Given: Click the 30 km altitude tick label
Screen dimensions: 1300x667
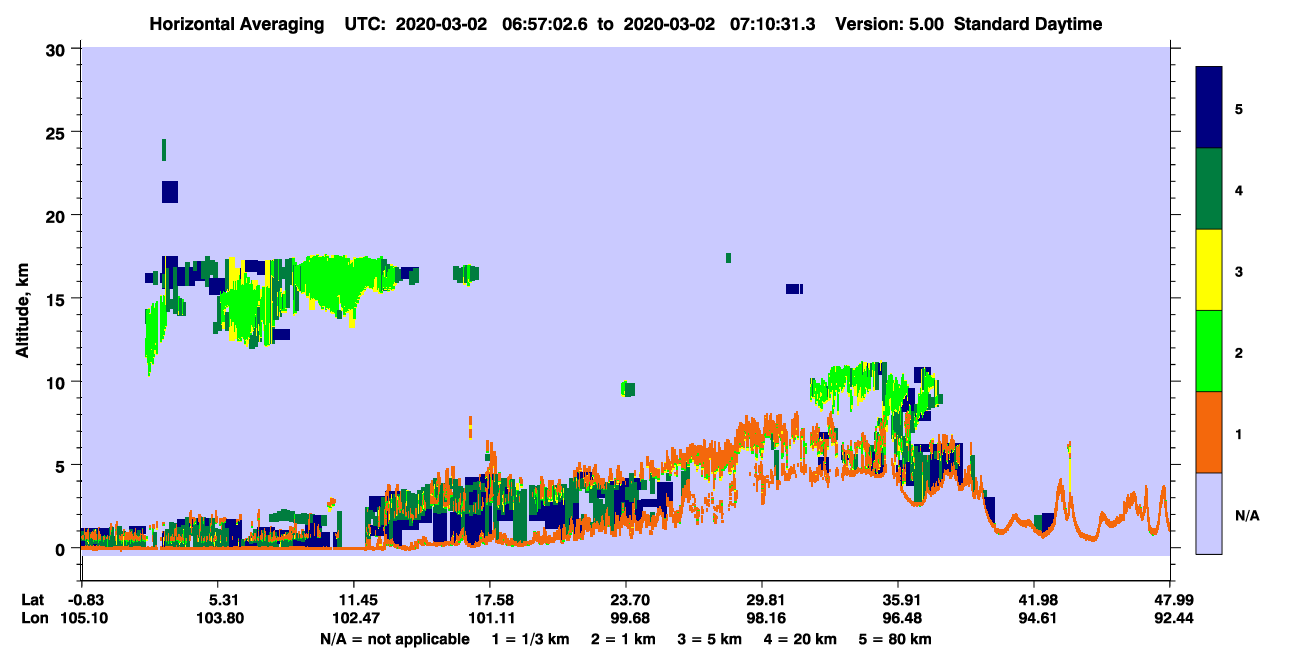Looking at the screenshot, I should click(58, 48).
